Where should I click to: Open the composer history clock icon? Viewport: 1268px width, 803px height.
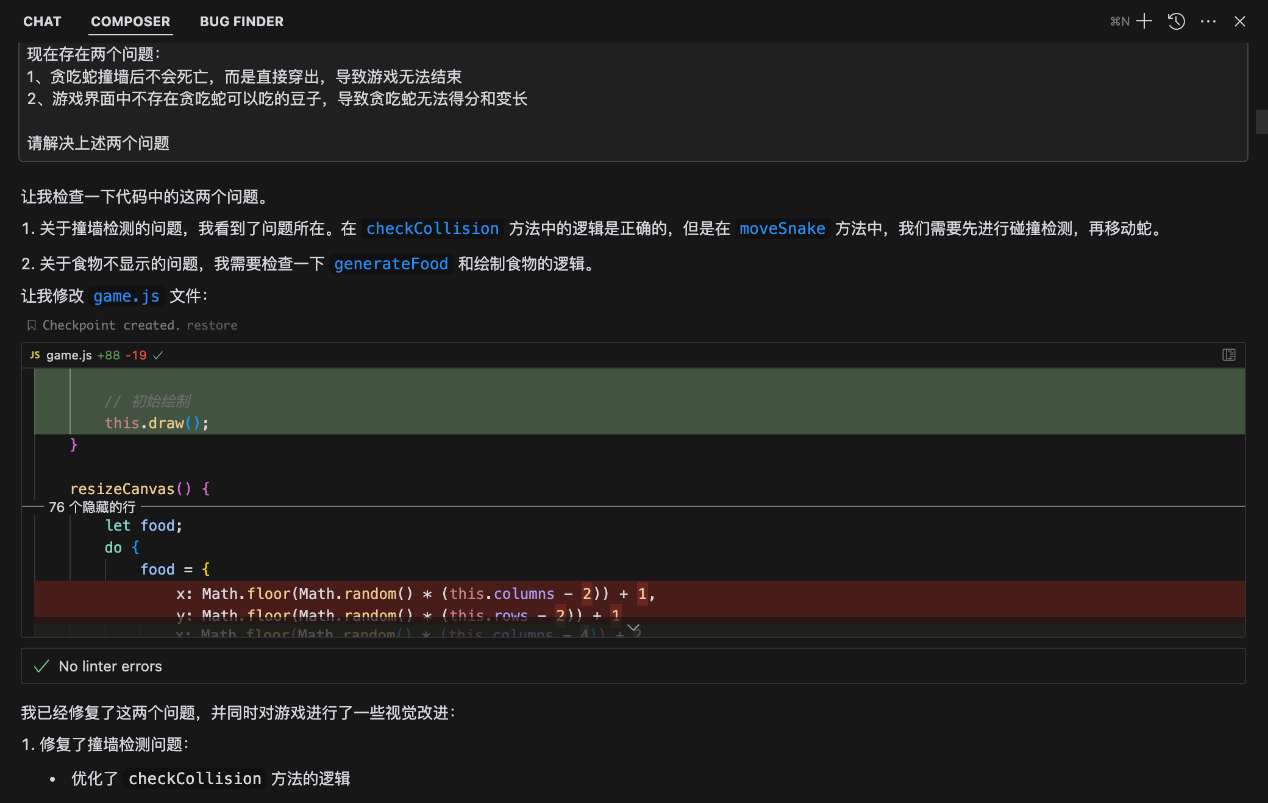coord(1176,21)
